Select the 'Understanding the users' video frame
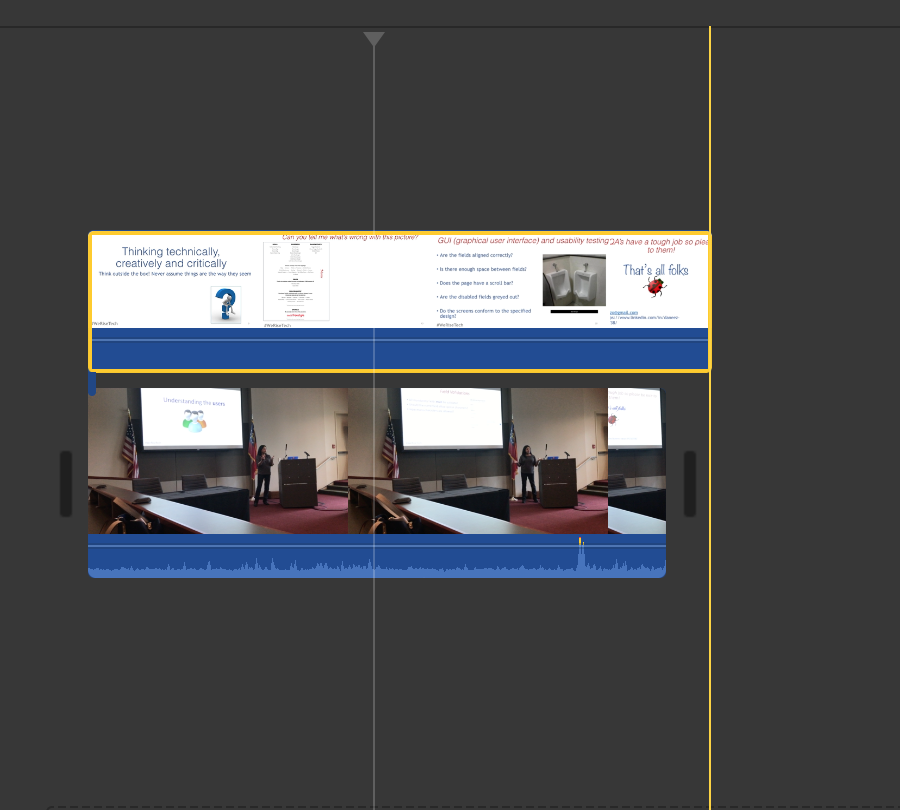 pos(218,461)
